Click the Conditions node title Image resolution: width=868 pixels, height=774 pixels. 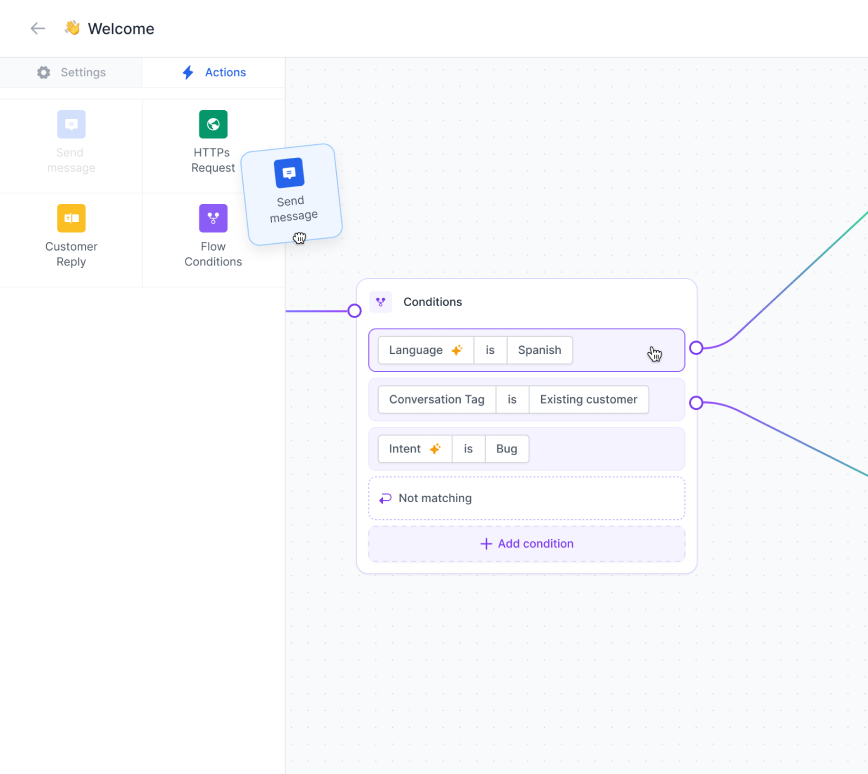(x=432, y=302)
